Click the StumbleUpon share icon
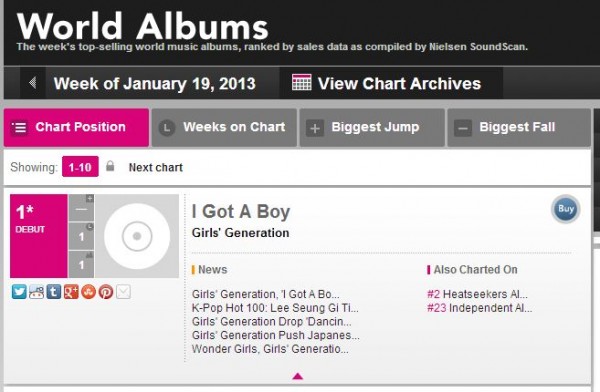 tap(88, 292)
